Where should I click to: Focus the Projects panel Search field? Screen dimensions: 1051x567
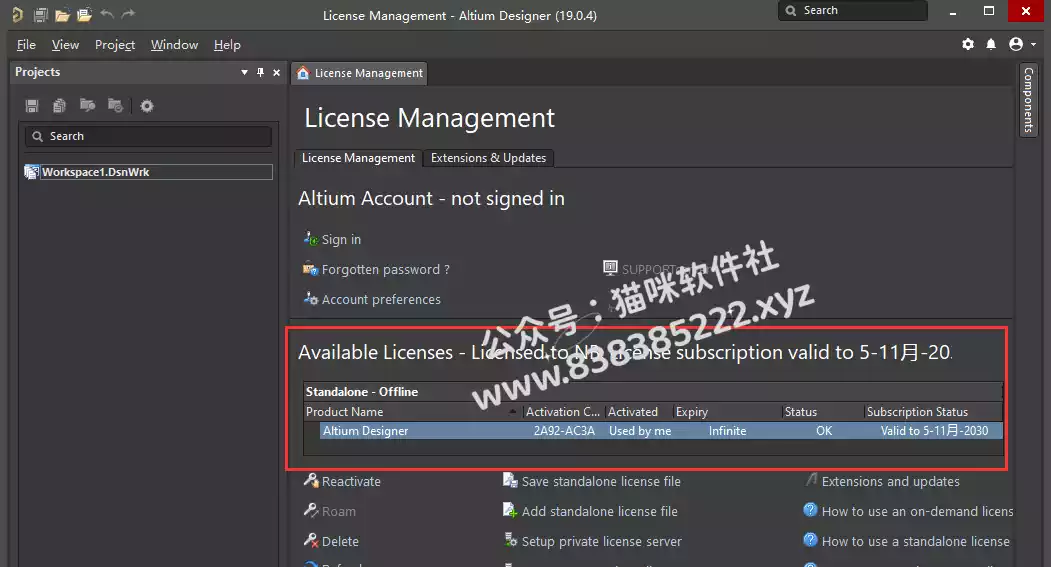148,136
